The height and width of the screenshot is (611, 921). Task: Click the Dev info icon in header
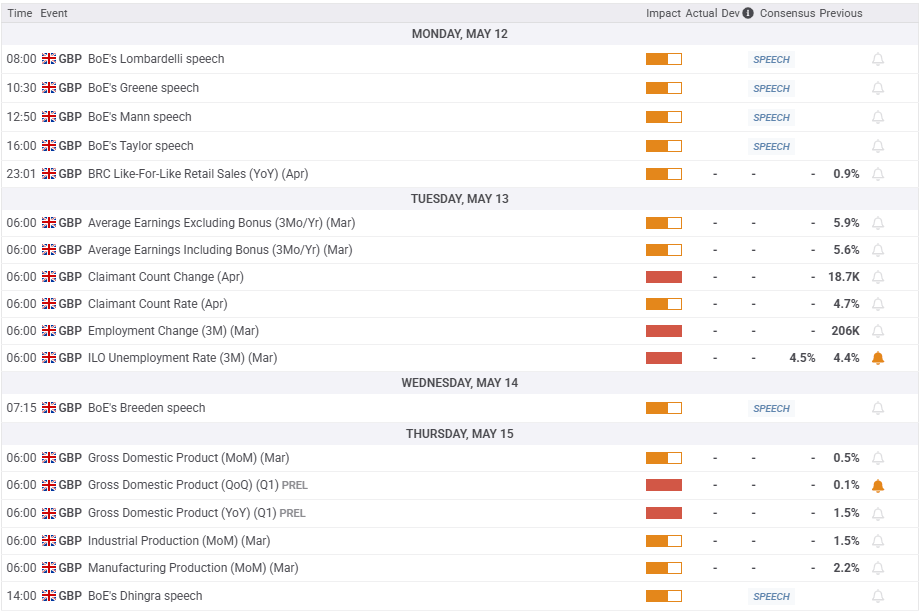[747, 13]
